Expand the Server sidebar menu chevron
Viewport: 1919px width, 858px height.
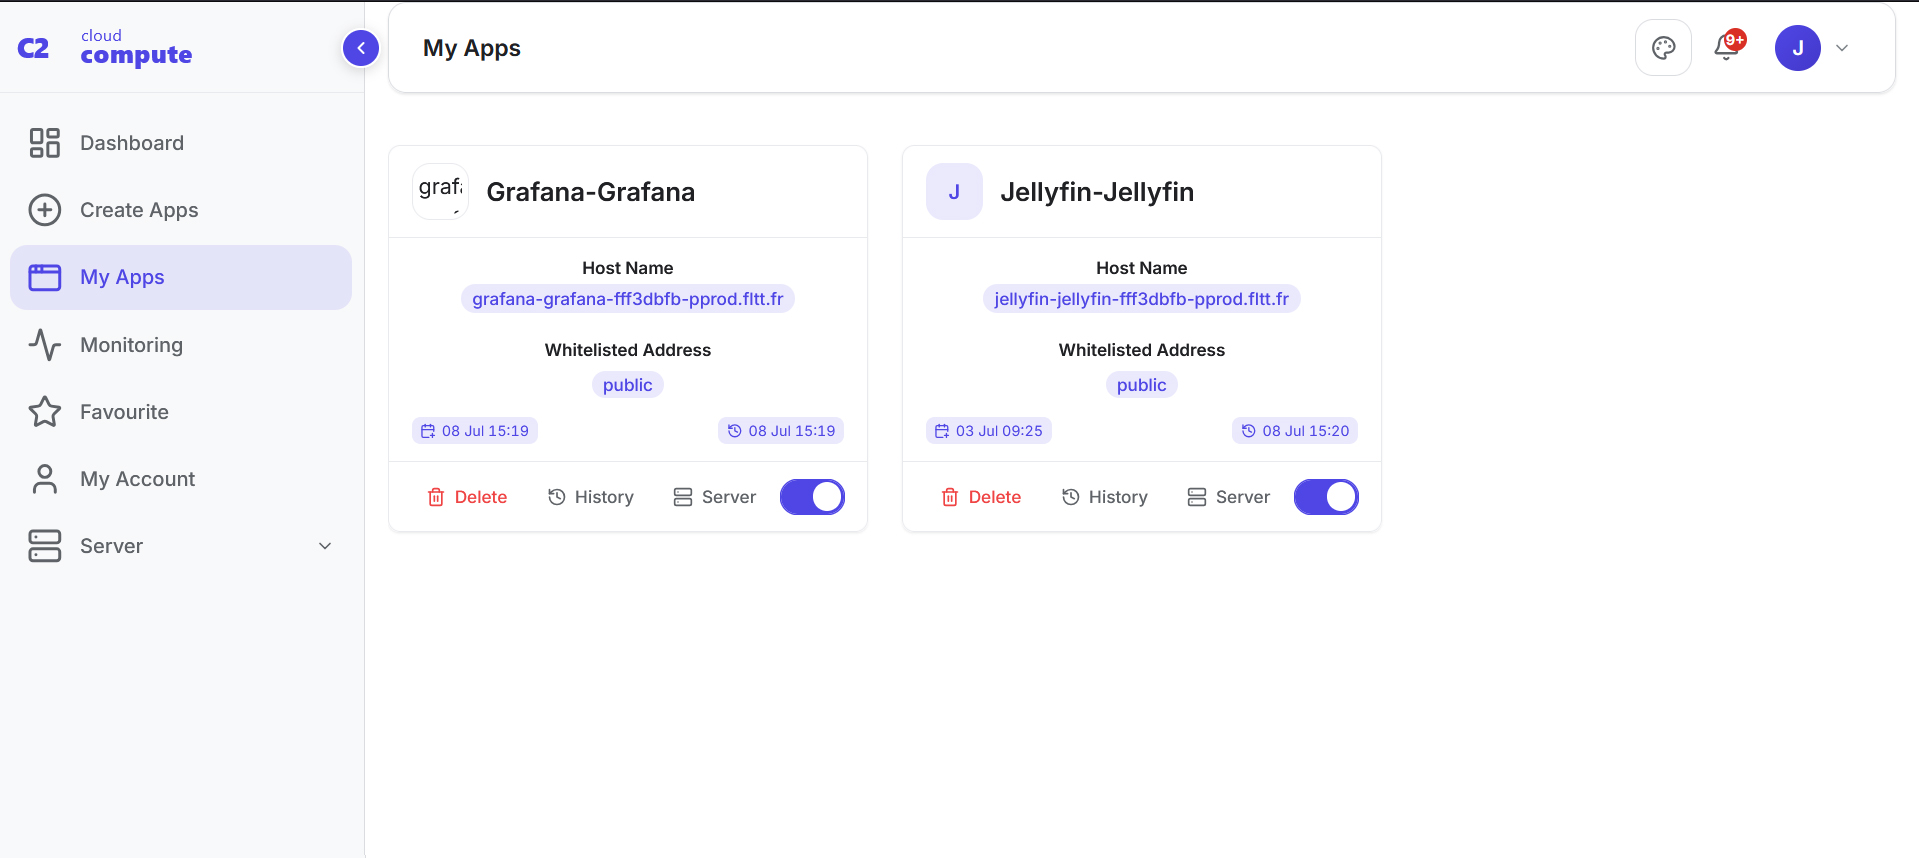[x=324, y=546]
